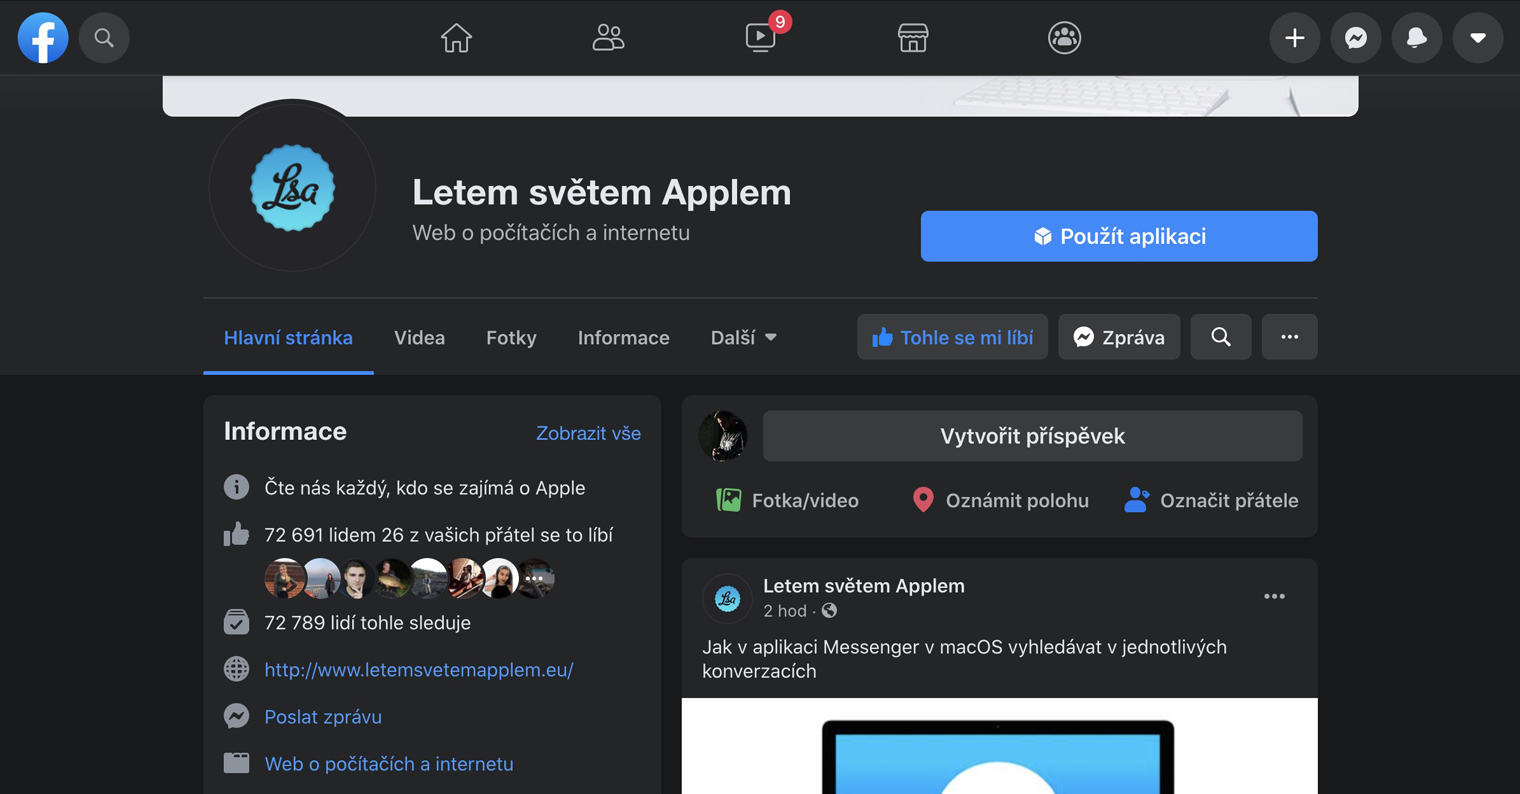Click the info circle icon in Informace
Image resolution: width=1520 pixels, height=794 pixels.
236,487
